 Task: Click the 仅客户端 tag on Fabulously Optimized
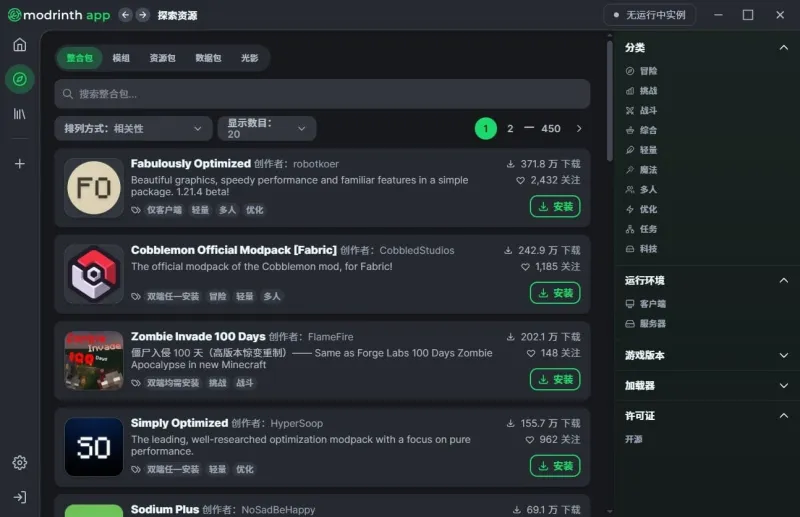pyautogui.click(x=164, y=210)
